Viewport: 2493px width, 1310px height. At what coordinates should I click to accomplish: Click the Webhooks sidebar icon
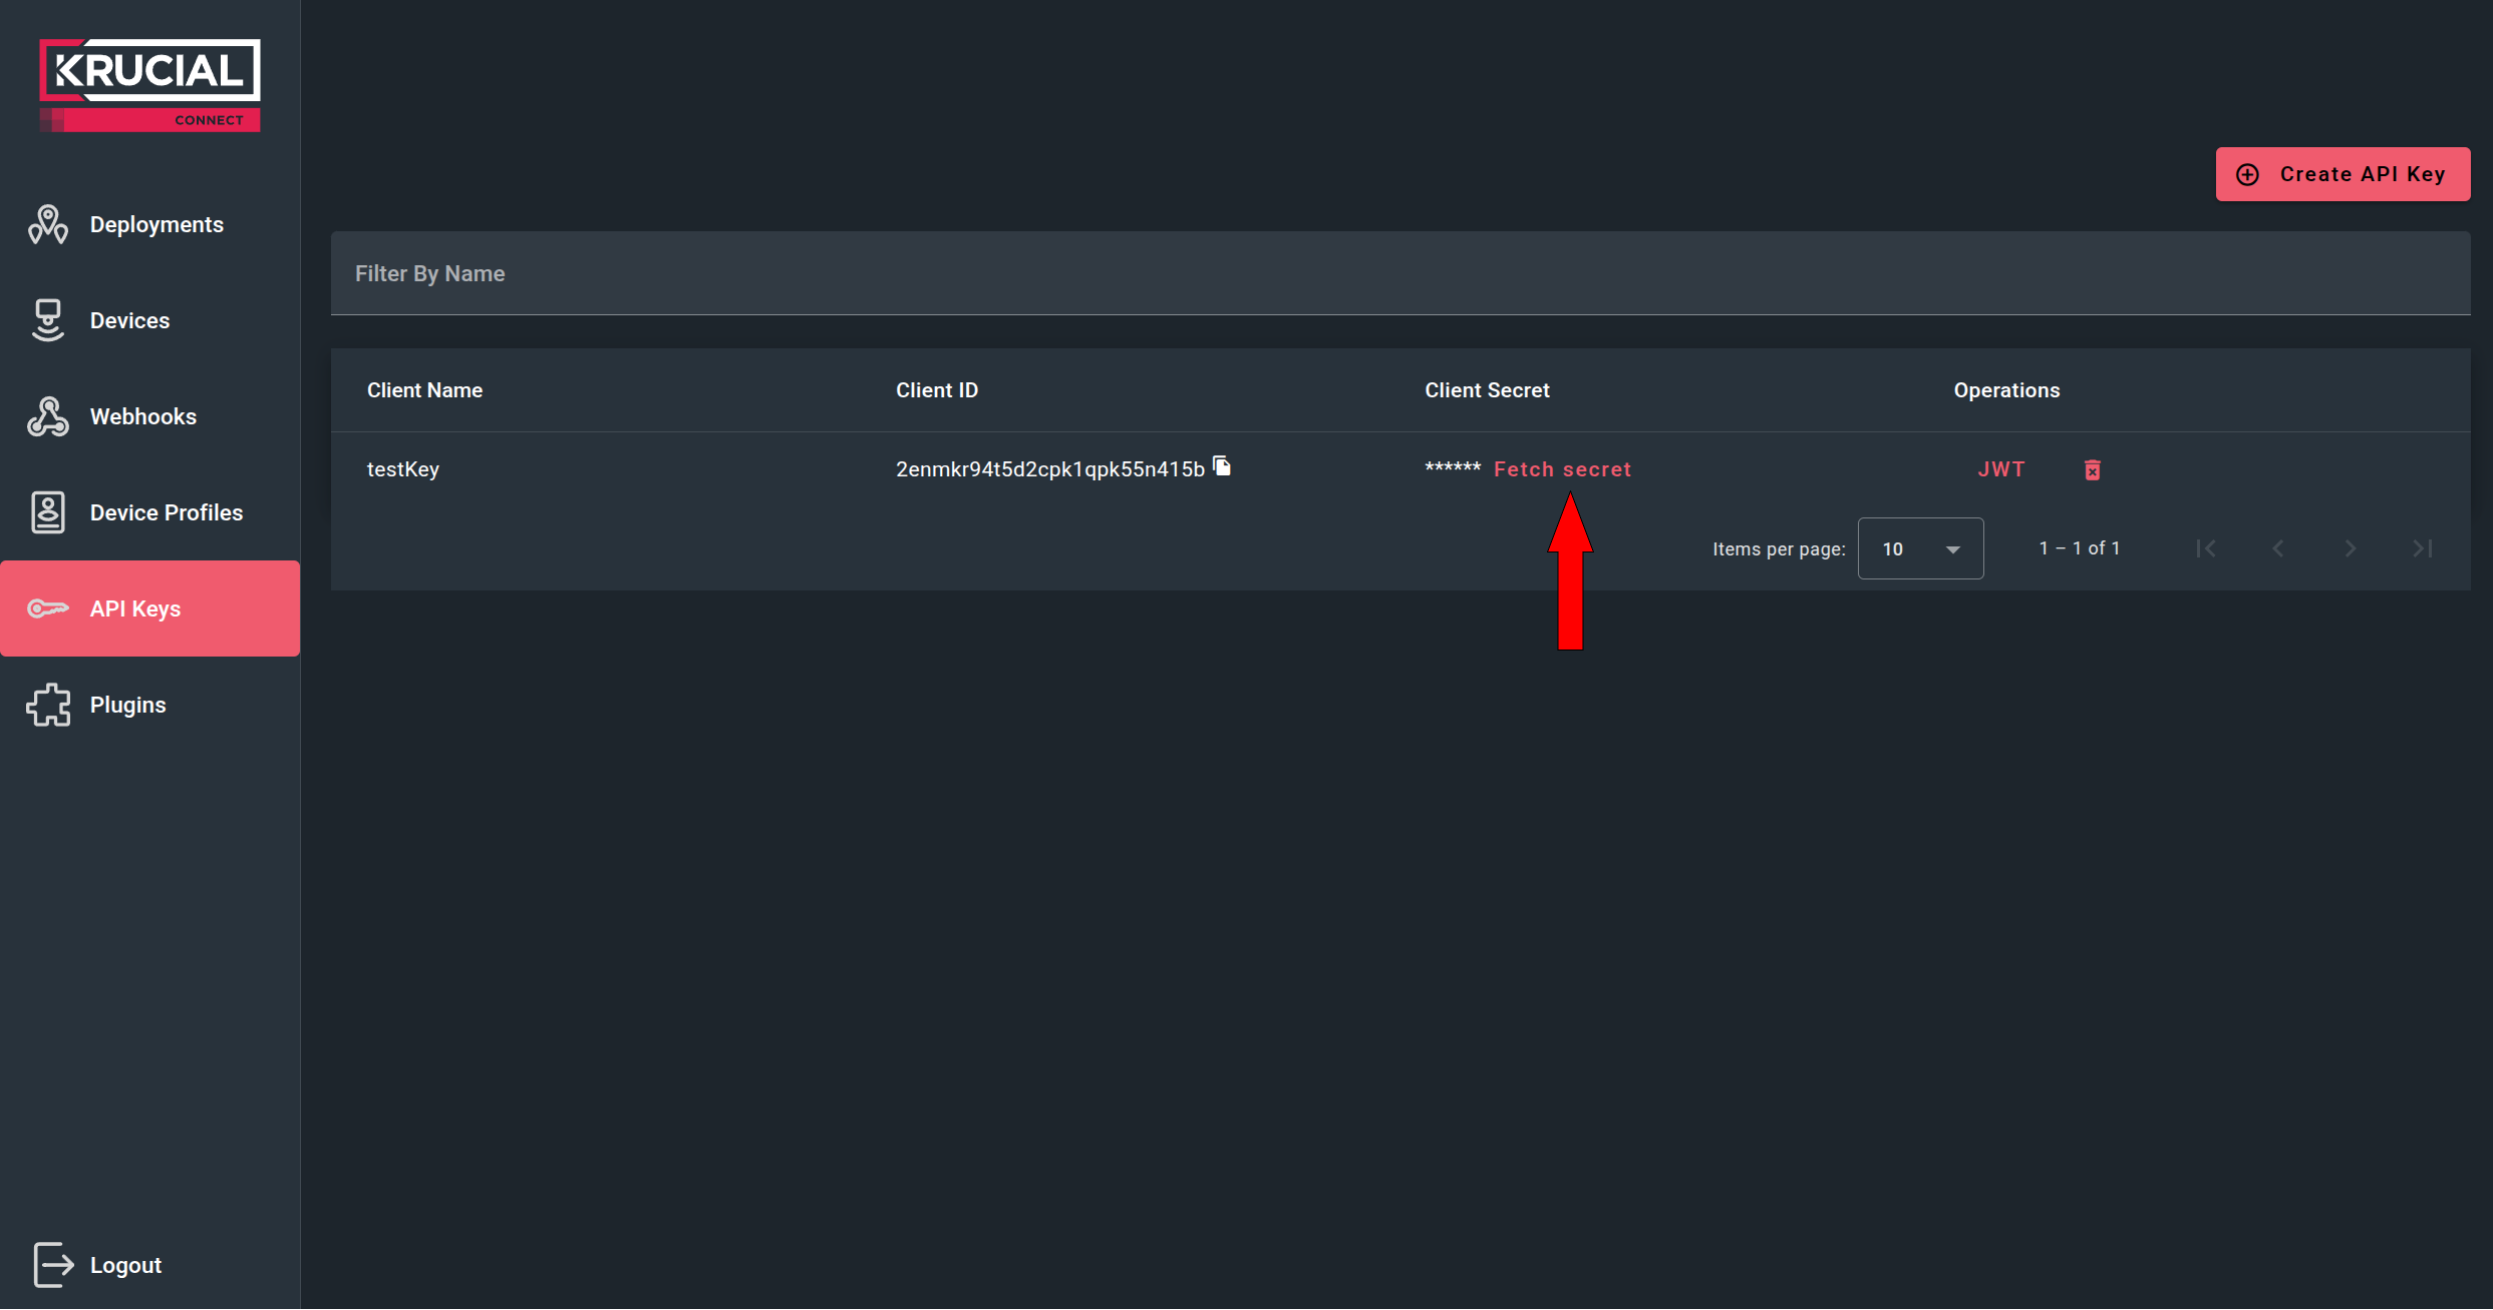[48, 417]
